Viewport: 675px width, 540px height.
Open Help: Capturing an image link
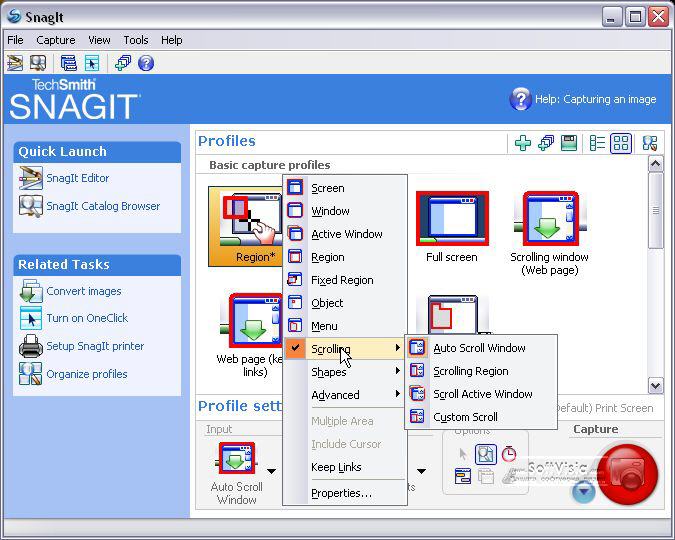(x=596, y=99)
